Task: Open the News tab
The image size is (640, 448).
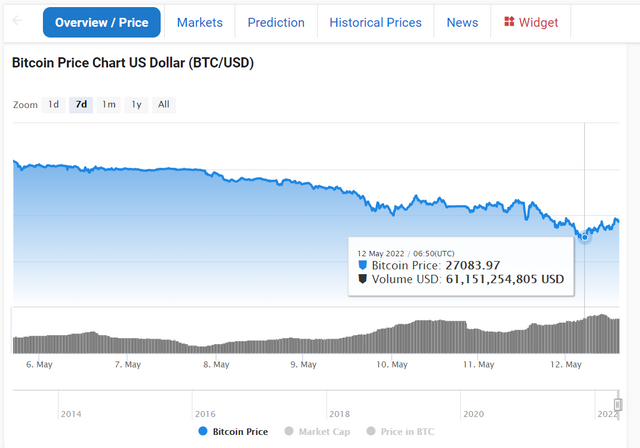Action: 462,22
